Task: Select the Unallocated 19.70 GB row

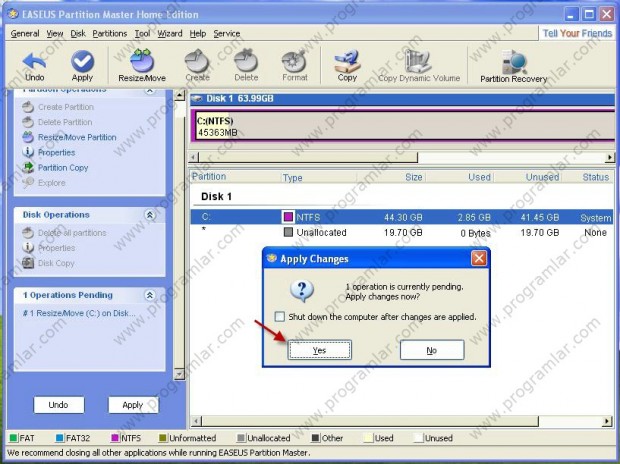Action: [402, 232]
